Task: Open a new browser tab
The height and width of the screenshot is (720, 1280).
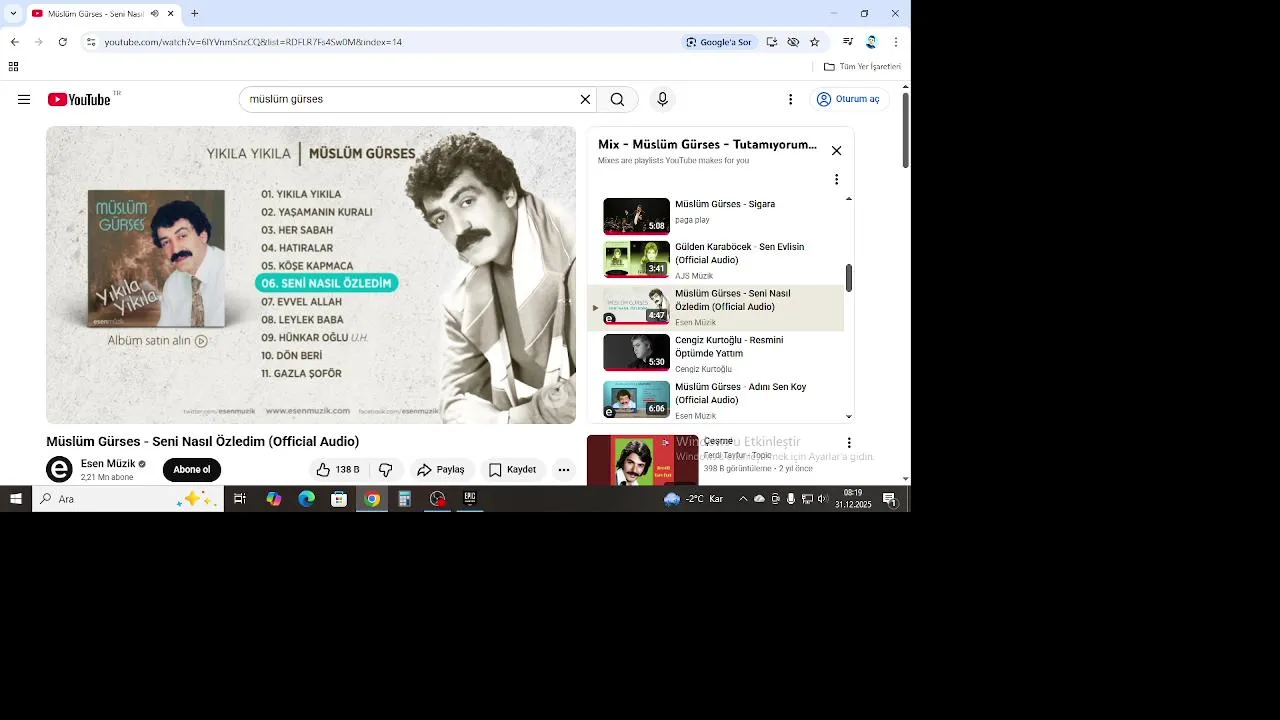Action: [194, 14]
